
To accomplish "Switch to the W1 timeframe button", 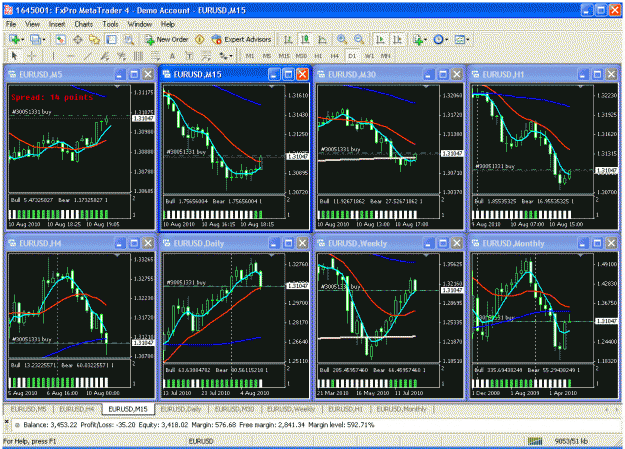I will click(369, 56).
